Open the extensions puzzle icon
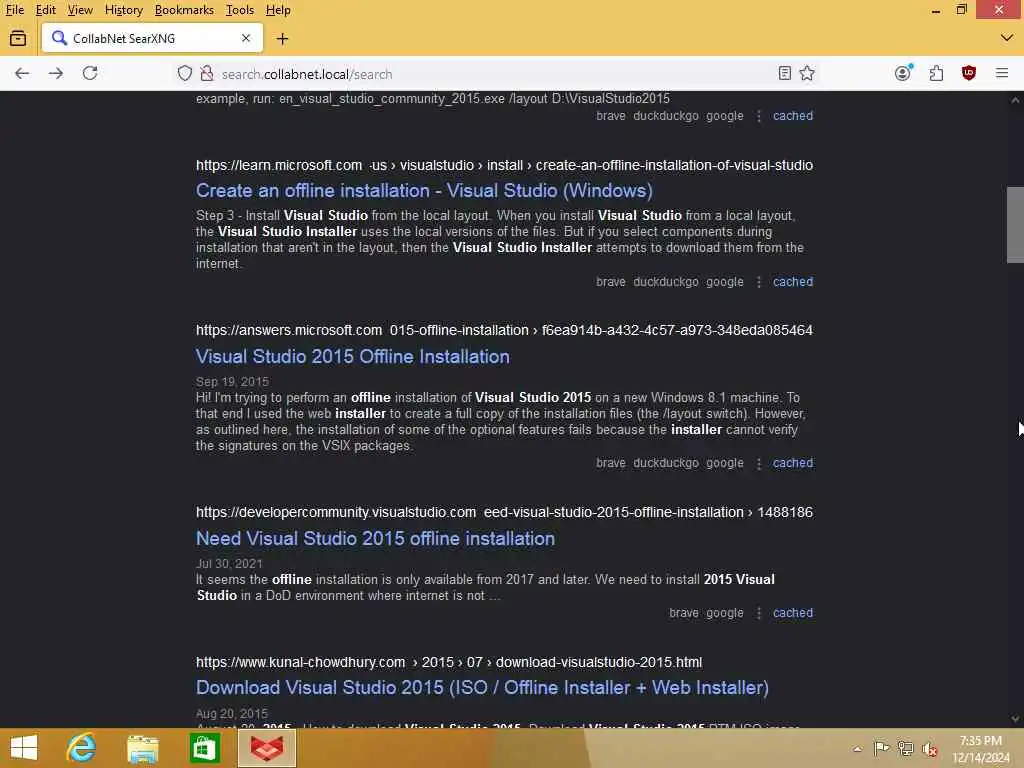This screenshot has height=768, width=1024. point(936,73)
